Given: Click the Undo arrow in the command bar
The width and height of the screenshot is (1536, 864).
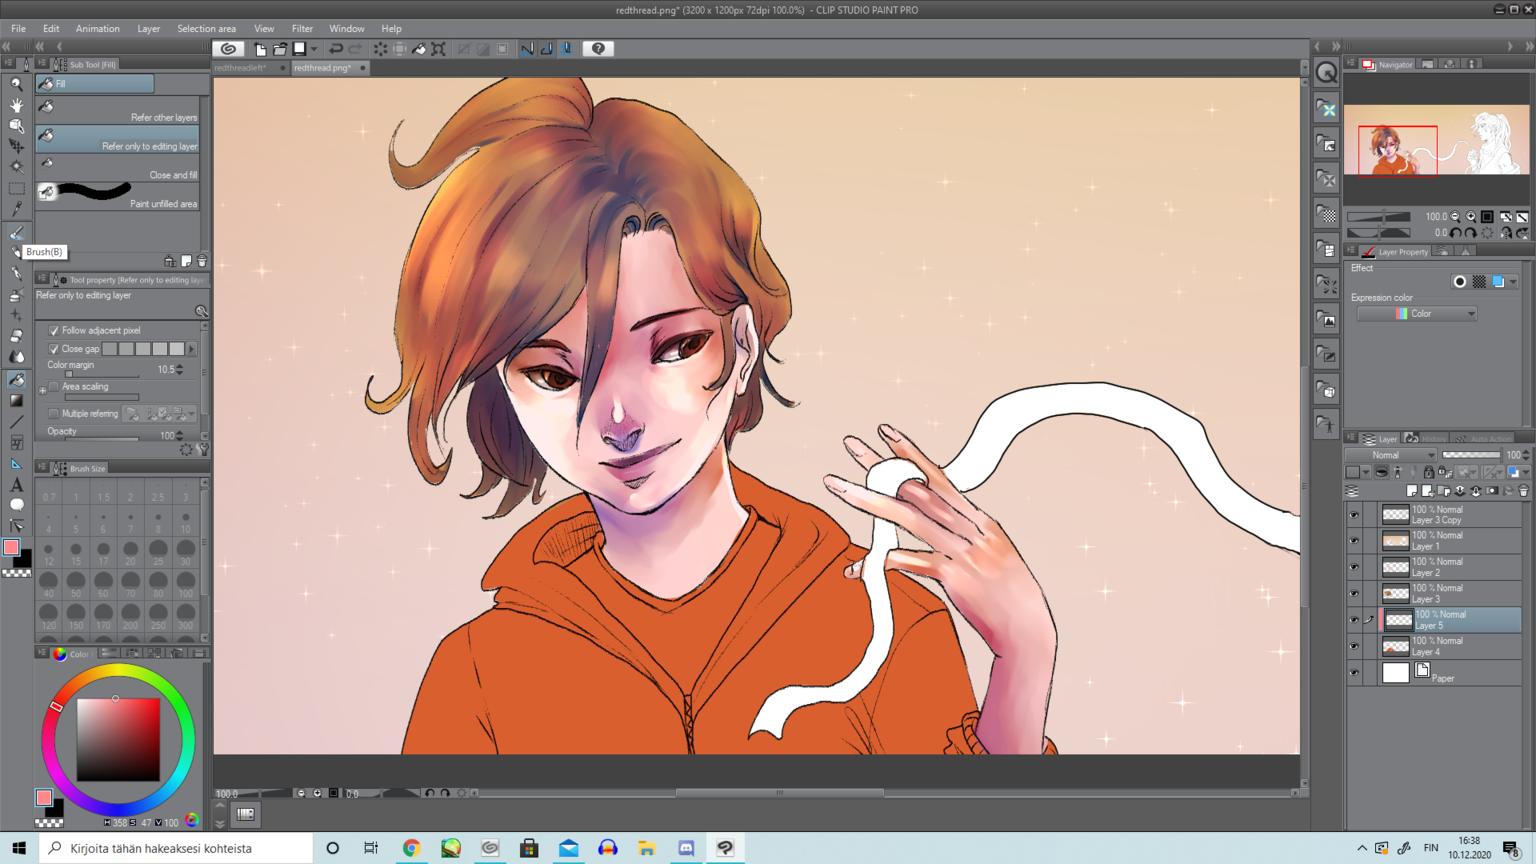Looking at the screenshot, I should [x=336, y=49].
